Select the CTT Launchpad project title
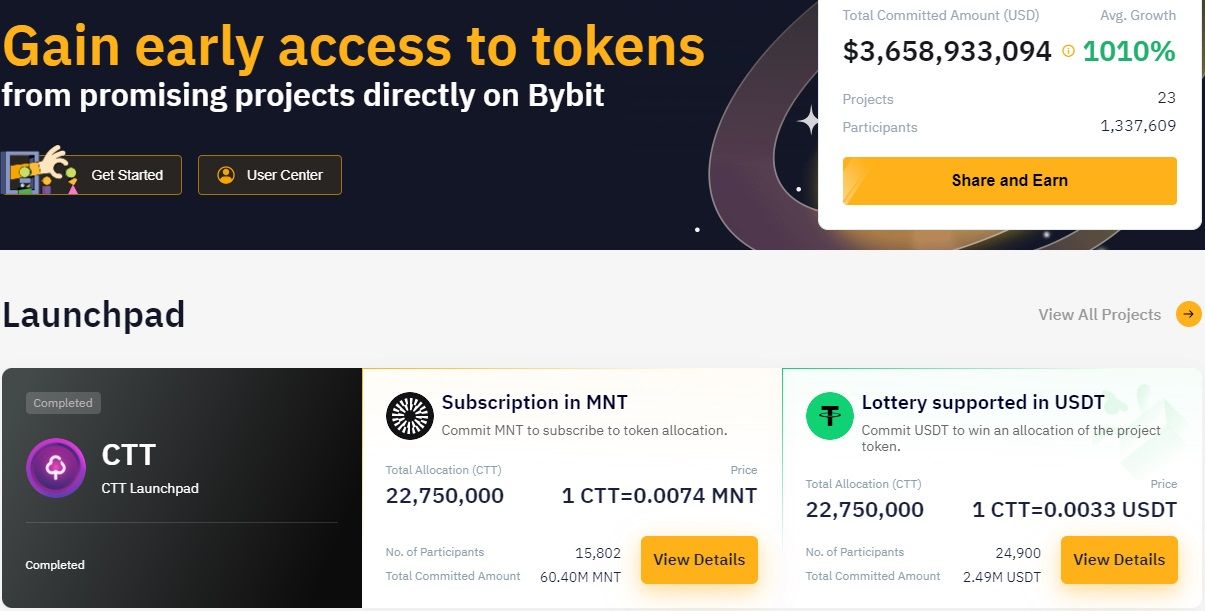Image resolution: width=1205 pixels, height=611 pixels. pos(150,488)
